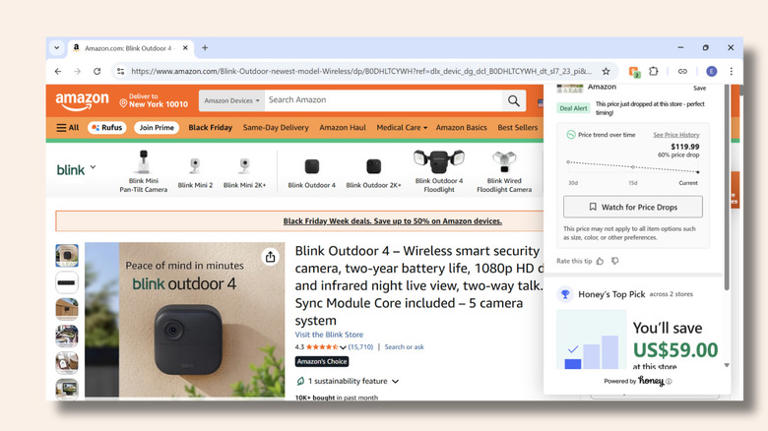Reload the Amazon page

tap(97, 72)
